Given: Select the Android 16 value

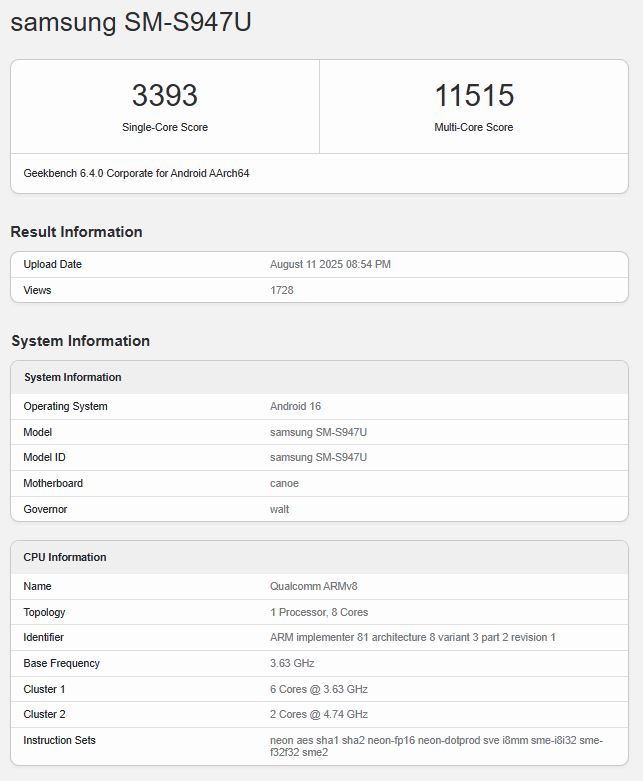Looking at the screenshot, I should [x=295, y=406].
